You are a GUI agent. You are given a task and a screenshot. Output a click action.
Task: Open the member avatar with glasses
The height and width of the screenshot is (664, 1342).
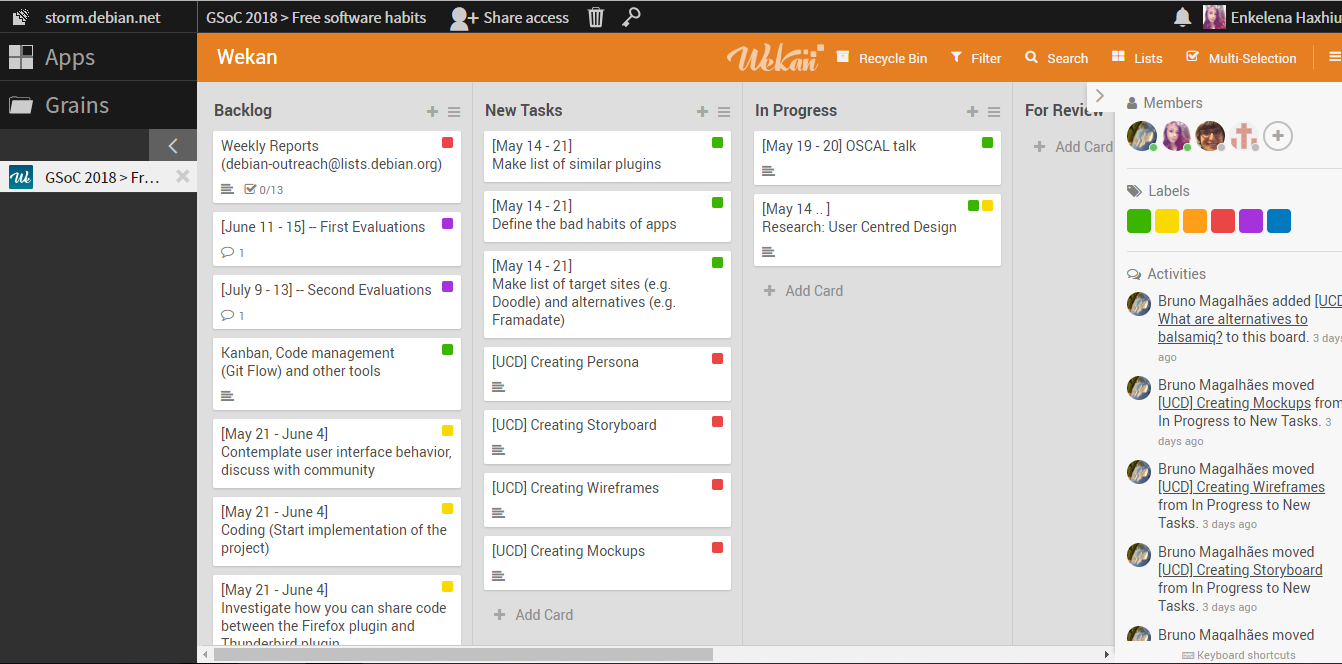coord(1210,136)
